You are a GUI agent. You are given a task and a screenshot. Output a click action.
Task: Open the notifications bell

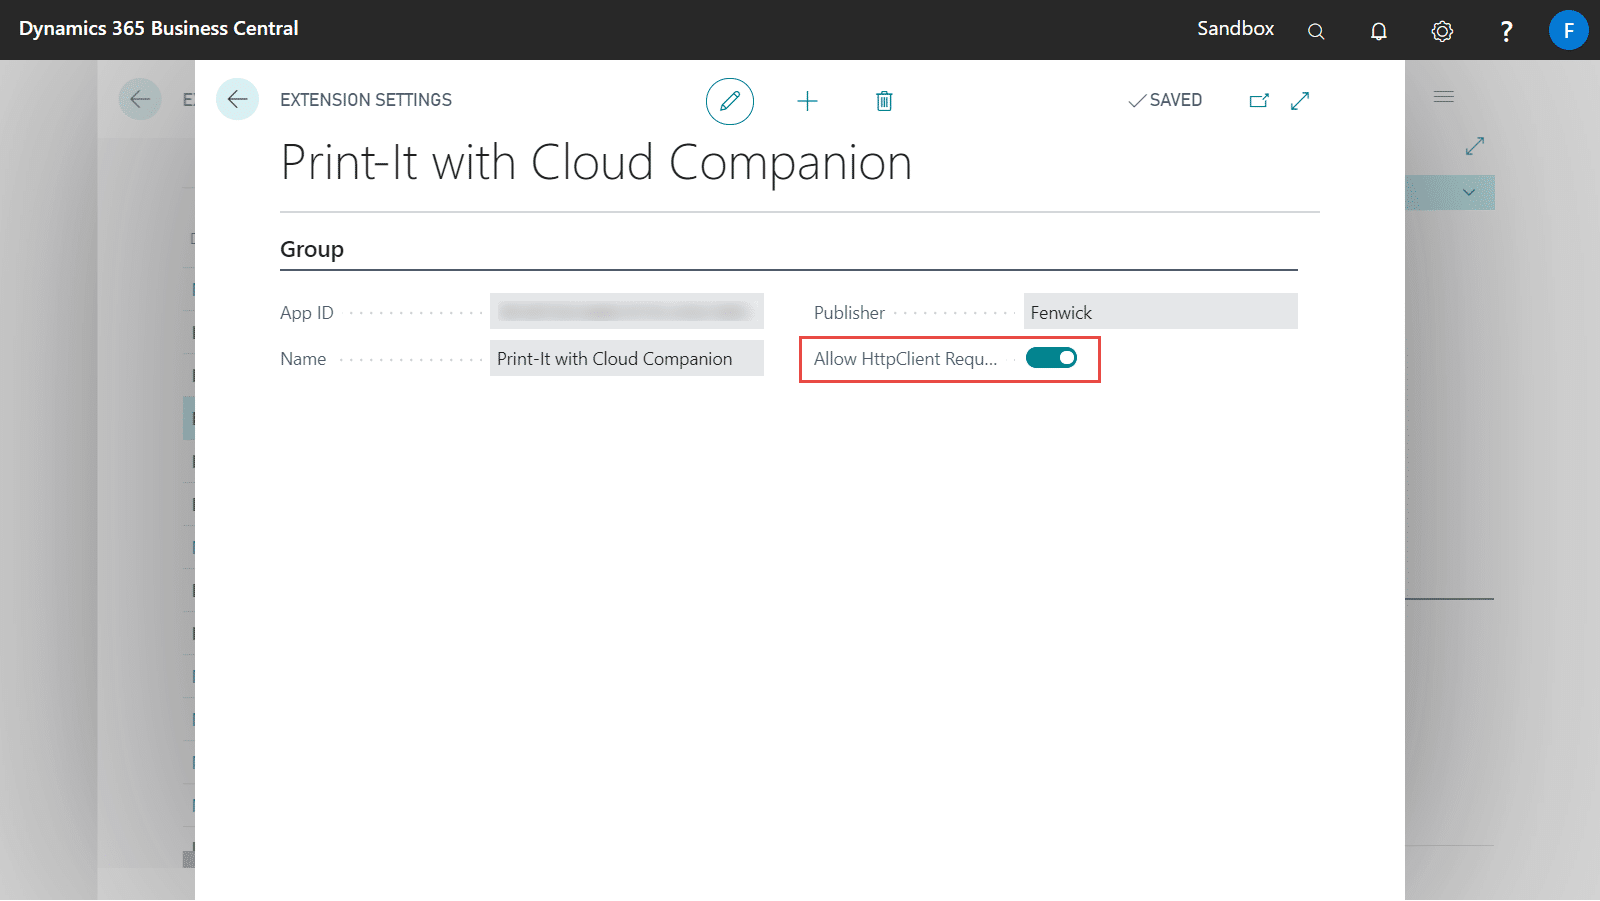(1379, 31)
